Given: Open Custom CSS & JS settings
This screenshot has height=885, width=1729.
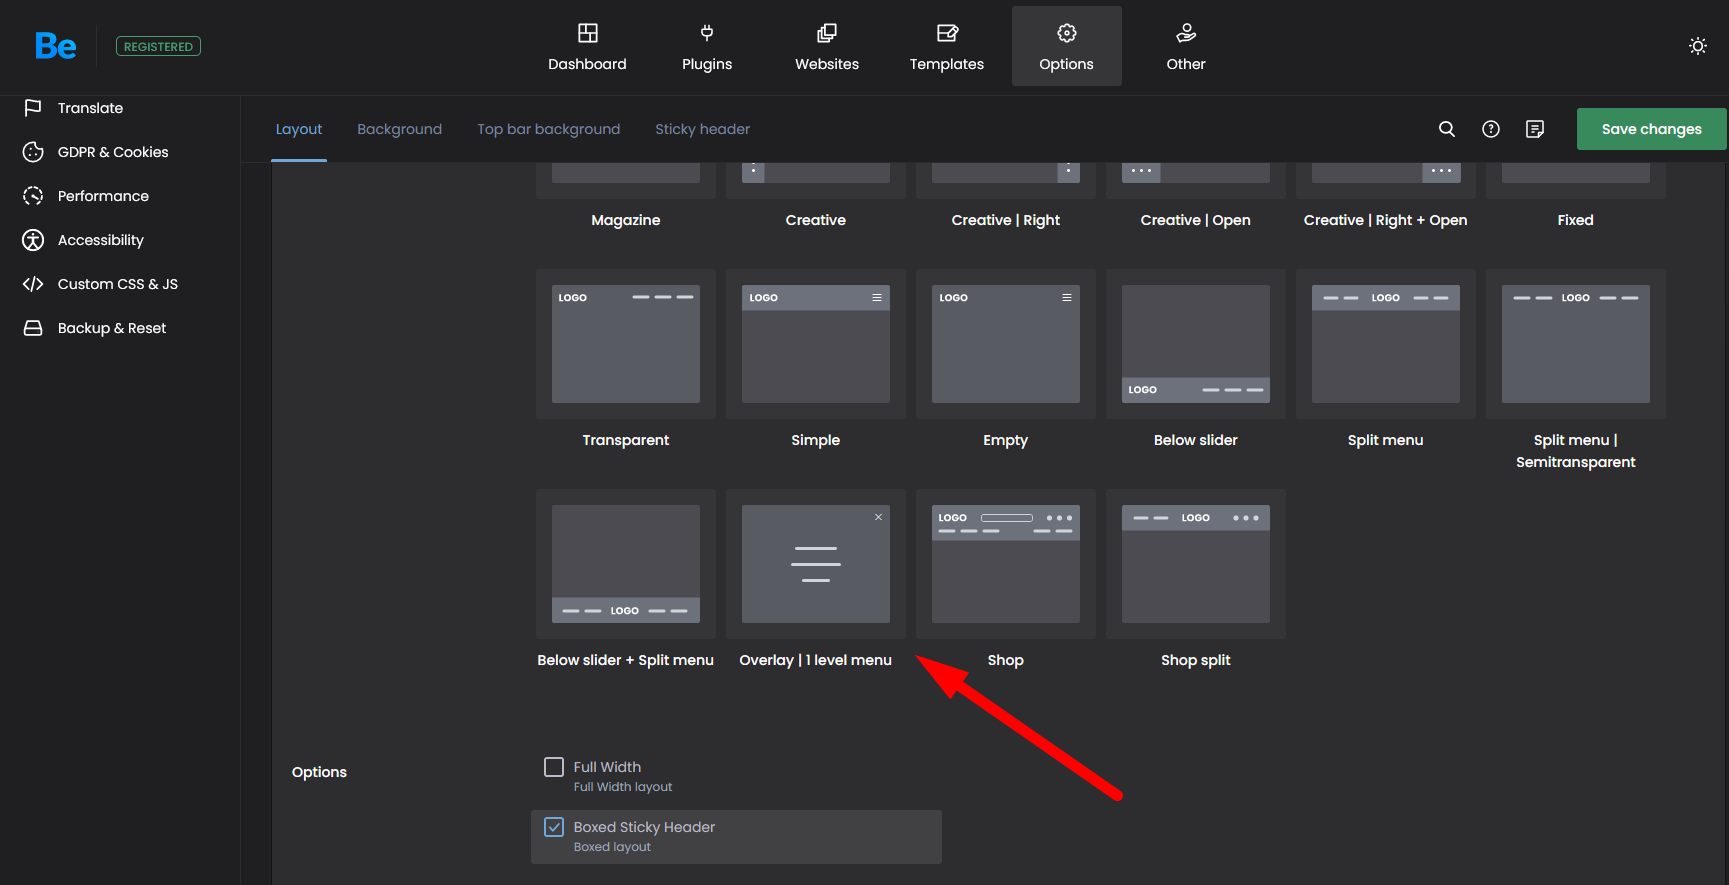Looking at the screenshot, I should click(120, 284).
